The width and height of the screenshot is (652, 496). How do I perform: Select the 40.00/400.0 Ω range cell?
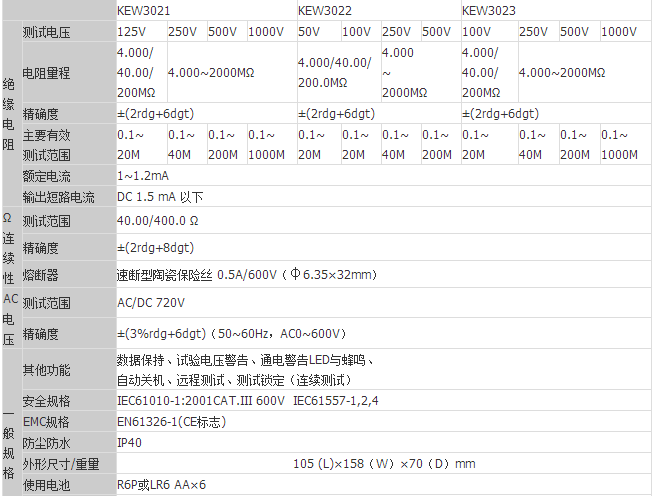click(x=158, y=221)
